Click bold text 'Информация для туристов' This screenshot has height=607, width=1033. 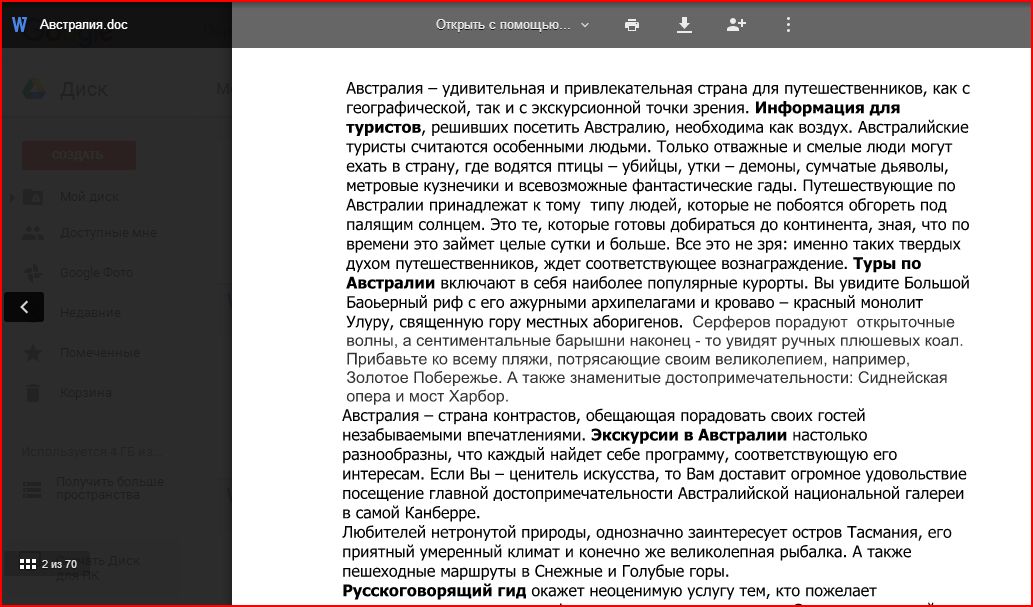pos(623,117)
